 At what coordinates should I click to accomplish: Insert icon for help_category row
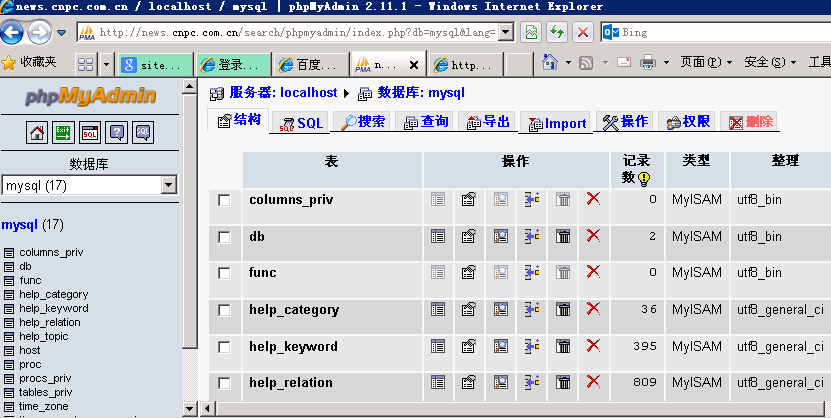[532, 309]
